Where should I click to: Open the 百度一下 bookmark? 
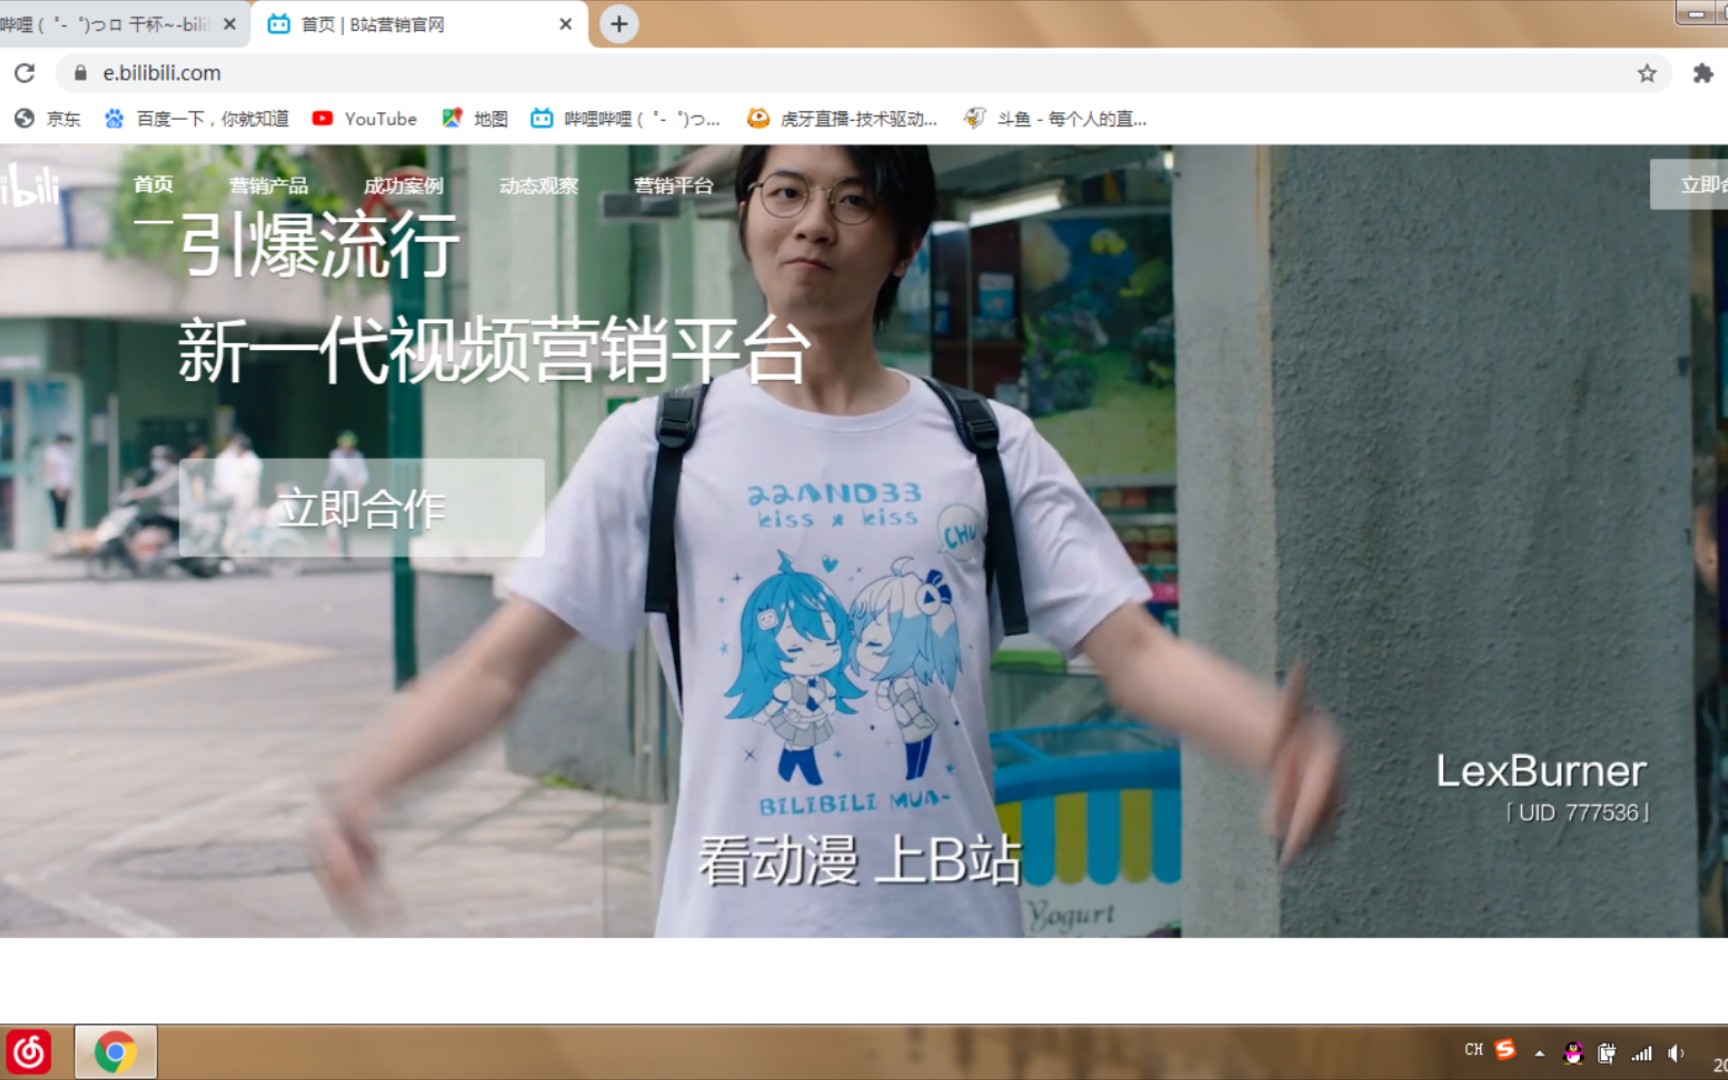(x=197, y=119)
